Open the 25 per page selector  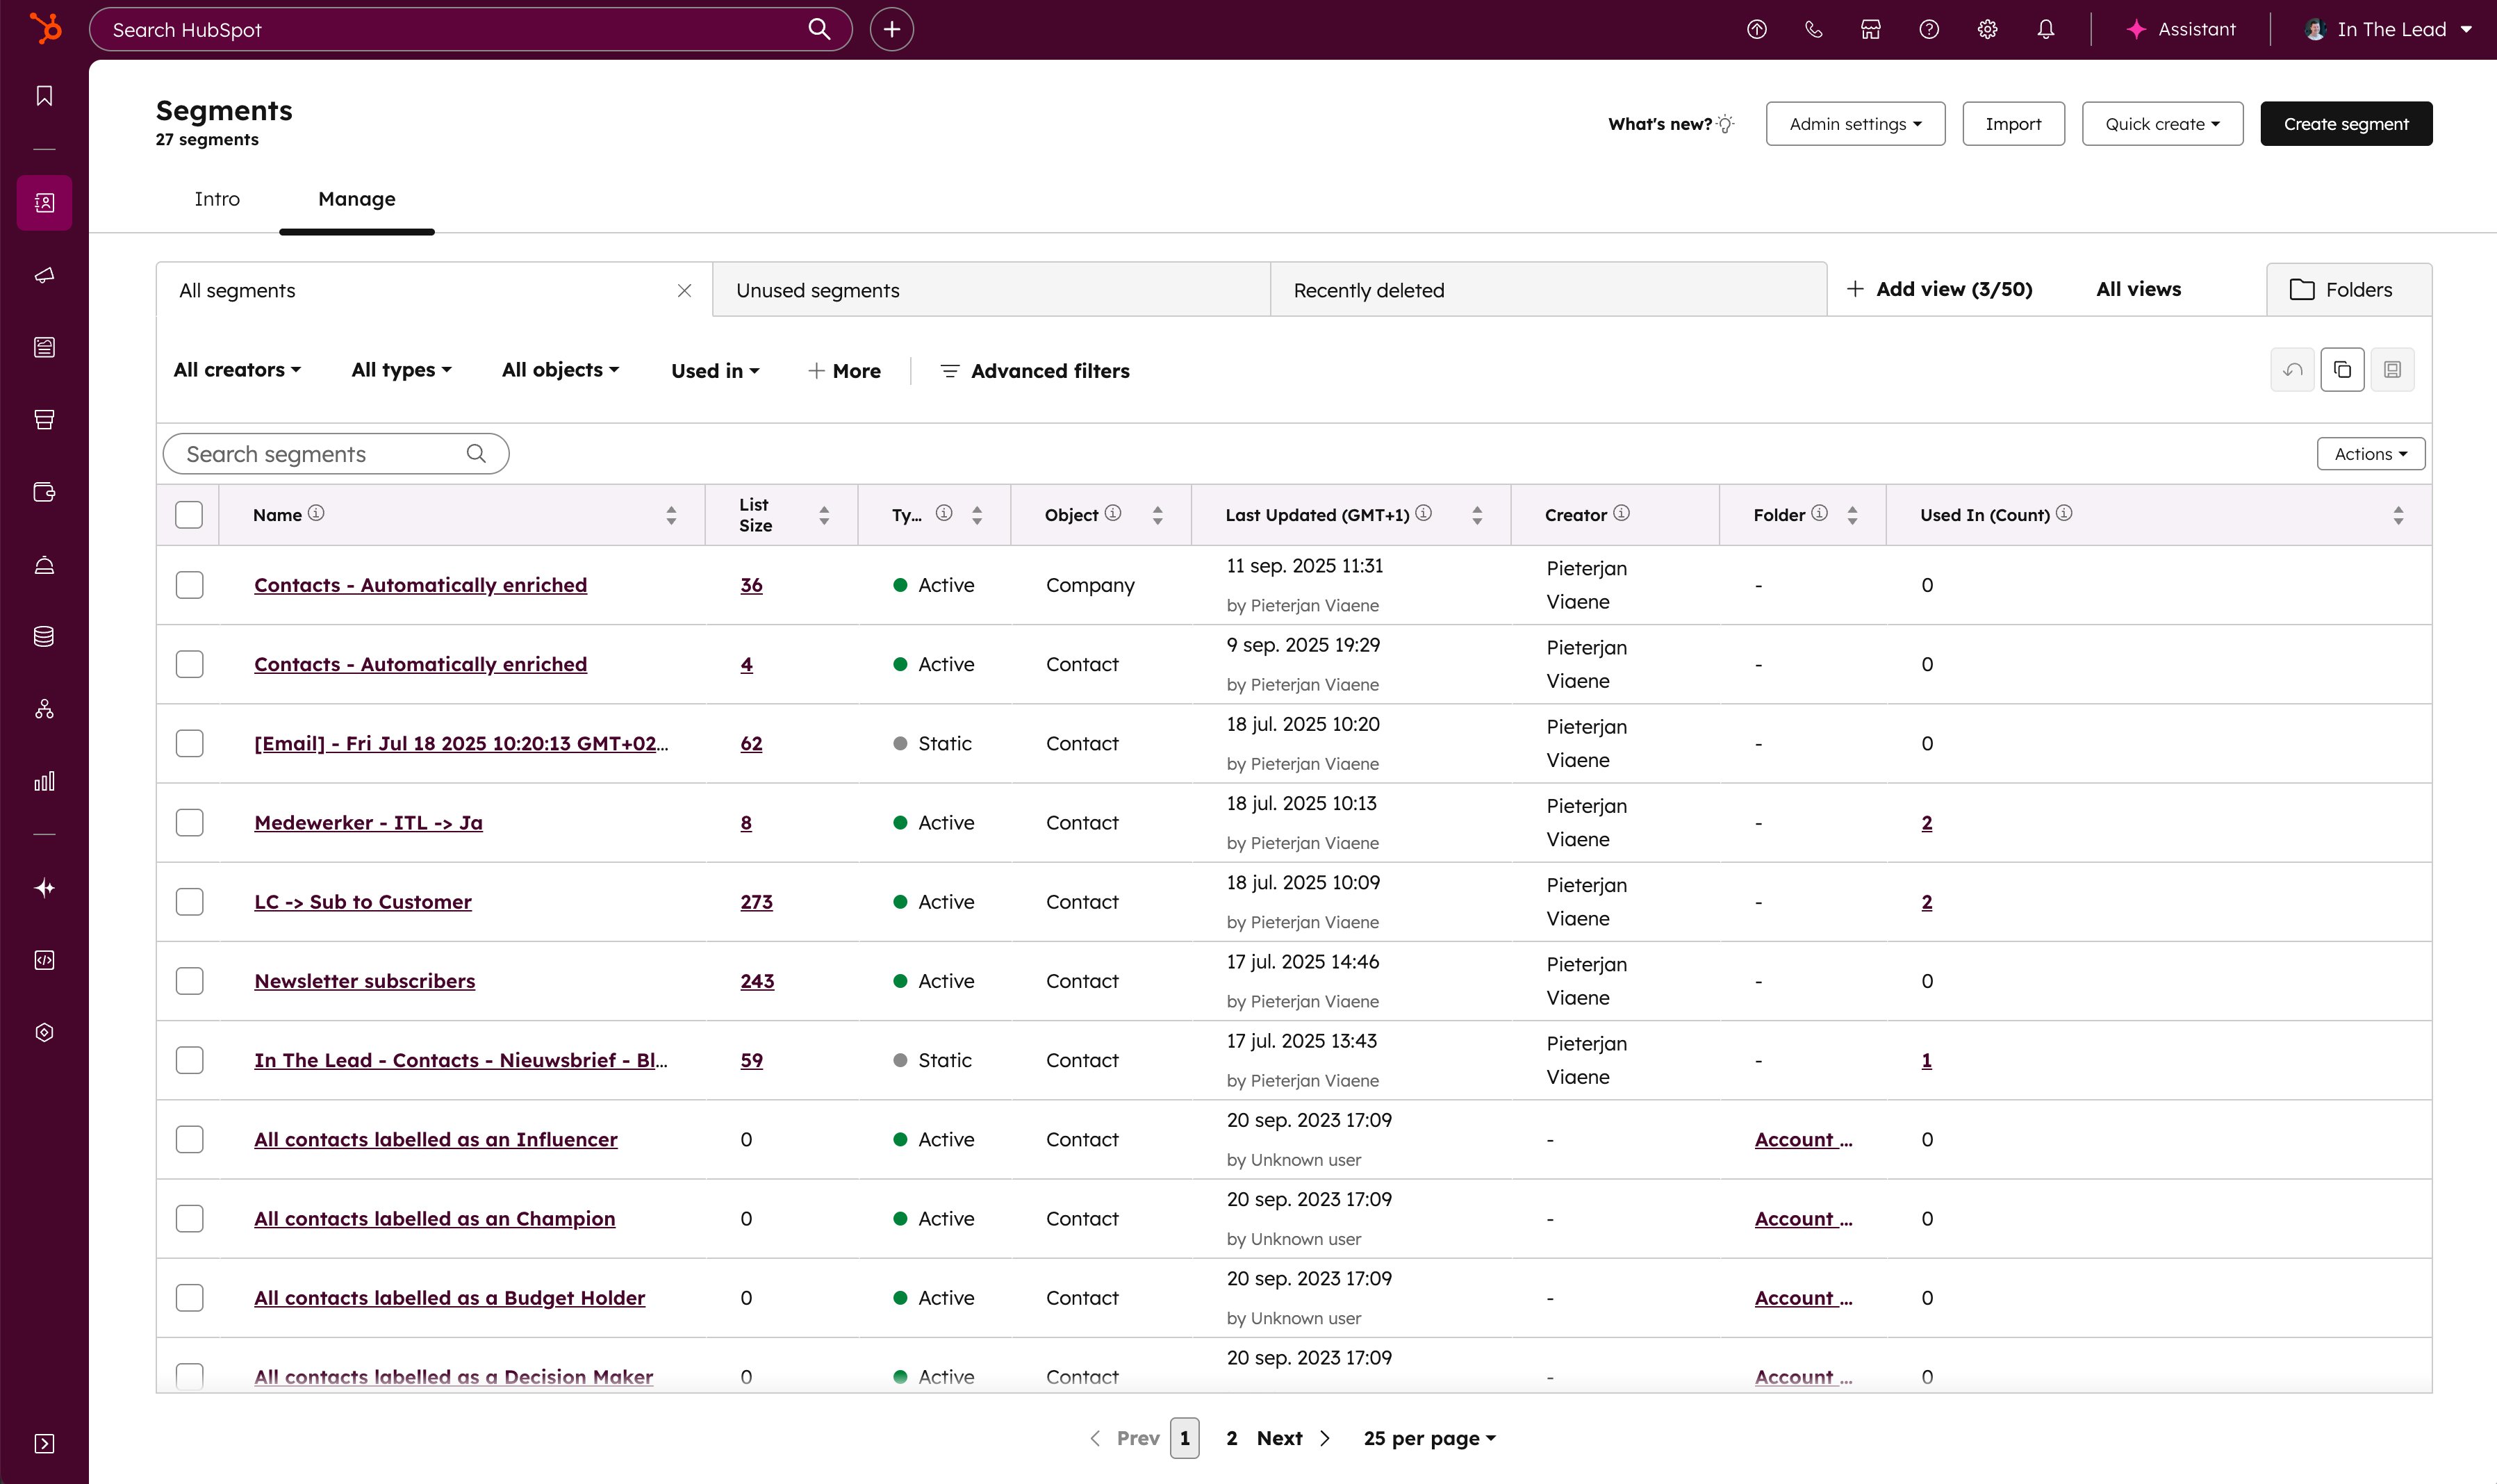(1429, 1438)
